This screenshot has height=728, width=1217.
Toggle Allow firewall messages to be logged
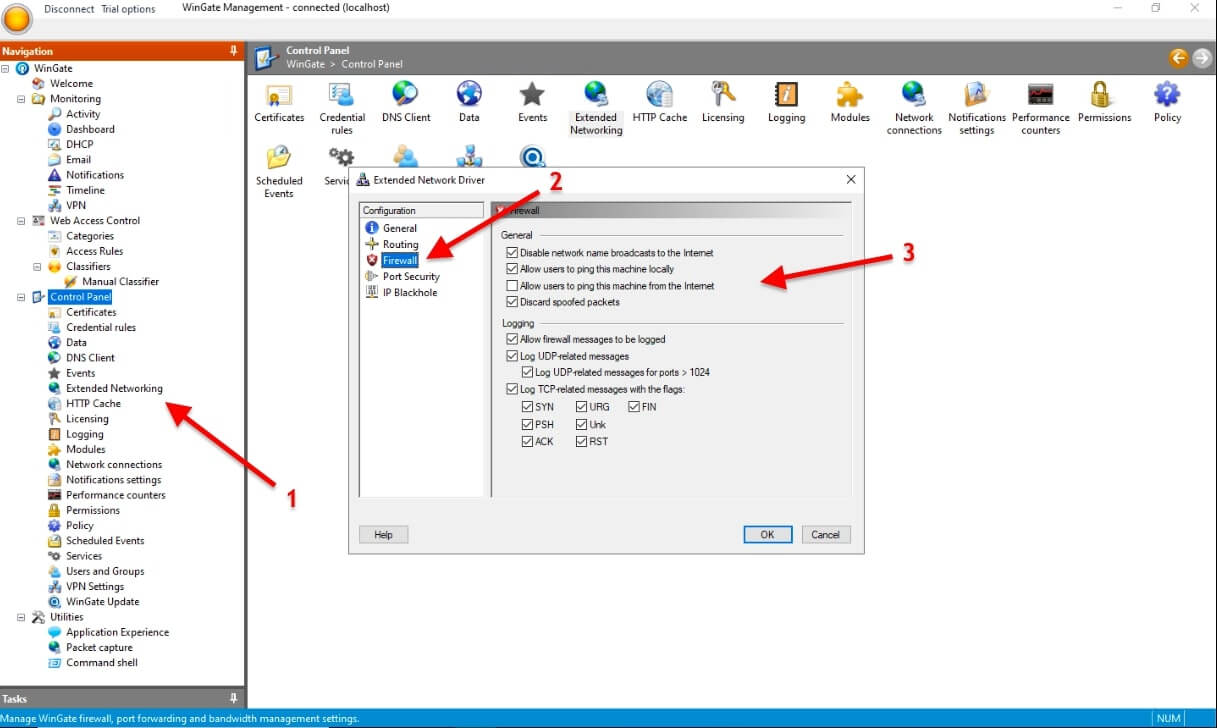[x=513, y=340]
